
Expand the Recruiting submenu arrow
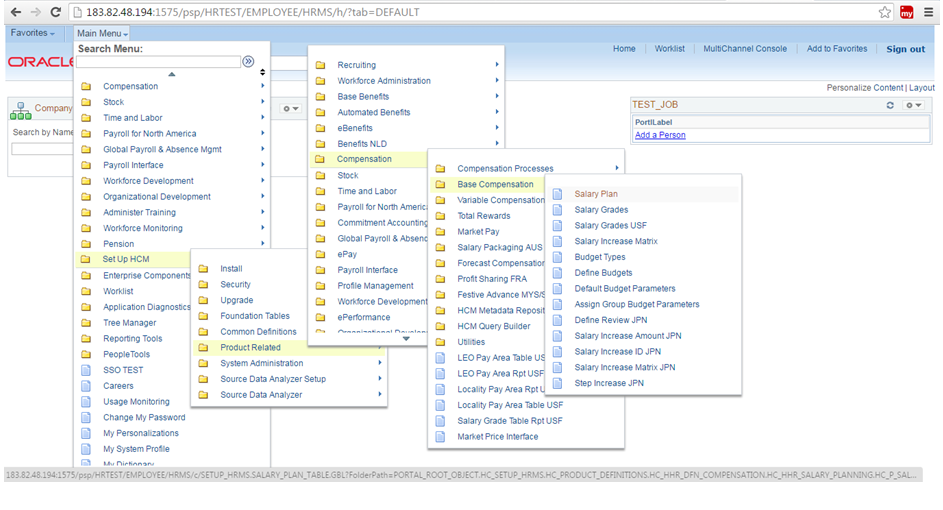coord(497,64)
